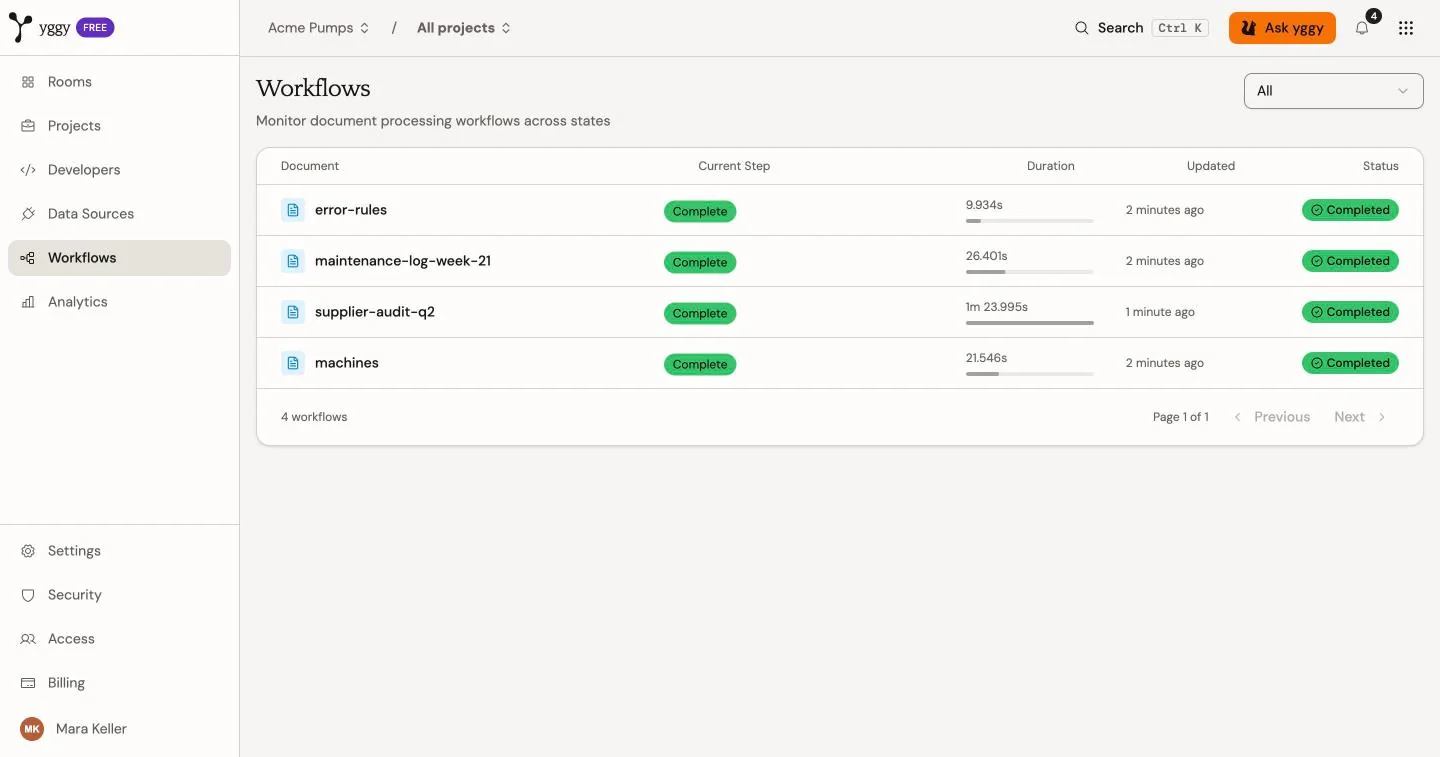
Task: Click the yggy logo icon
Action: pyautogui.click(x=20, y=28)
